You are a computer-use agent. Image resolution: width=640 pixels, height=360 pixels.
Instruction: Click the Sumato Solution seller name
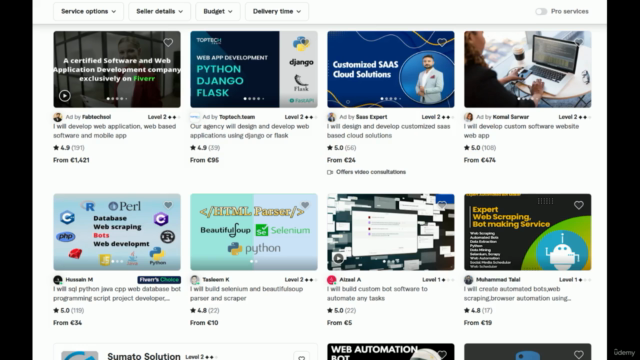144,356
